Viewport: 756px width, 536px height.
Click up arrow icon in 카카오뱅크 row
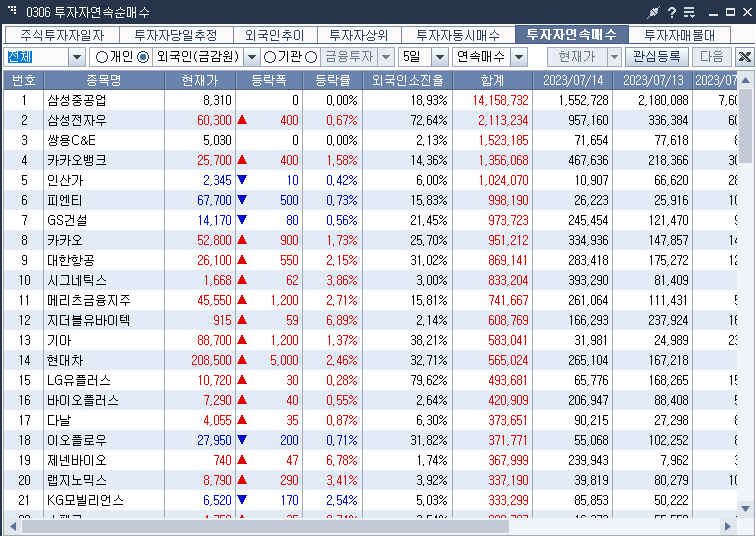click(x=242, y=160)
